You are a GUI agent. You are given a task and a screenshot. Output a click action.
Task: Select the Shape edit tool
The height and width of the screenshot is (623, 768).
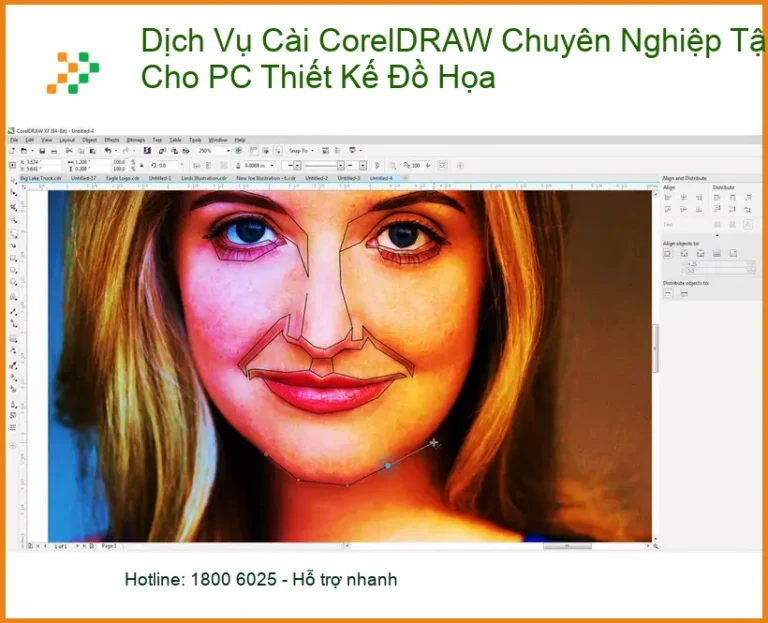pos(13,193)
